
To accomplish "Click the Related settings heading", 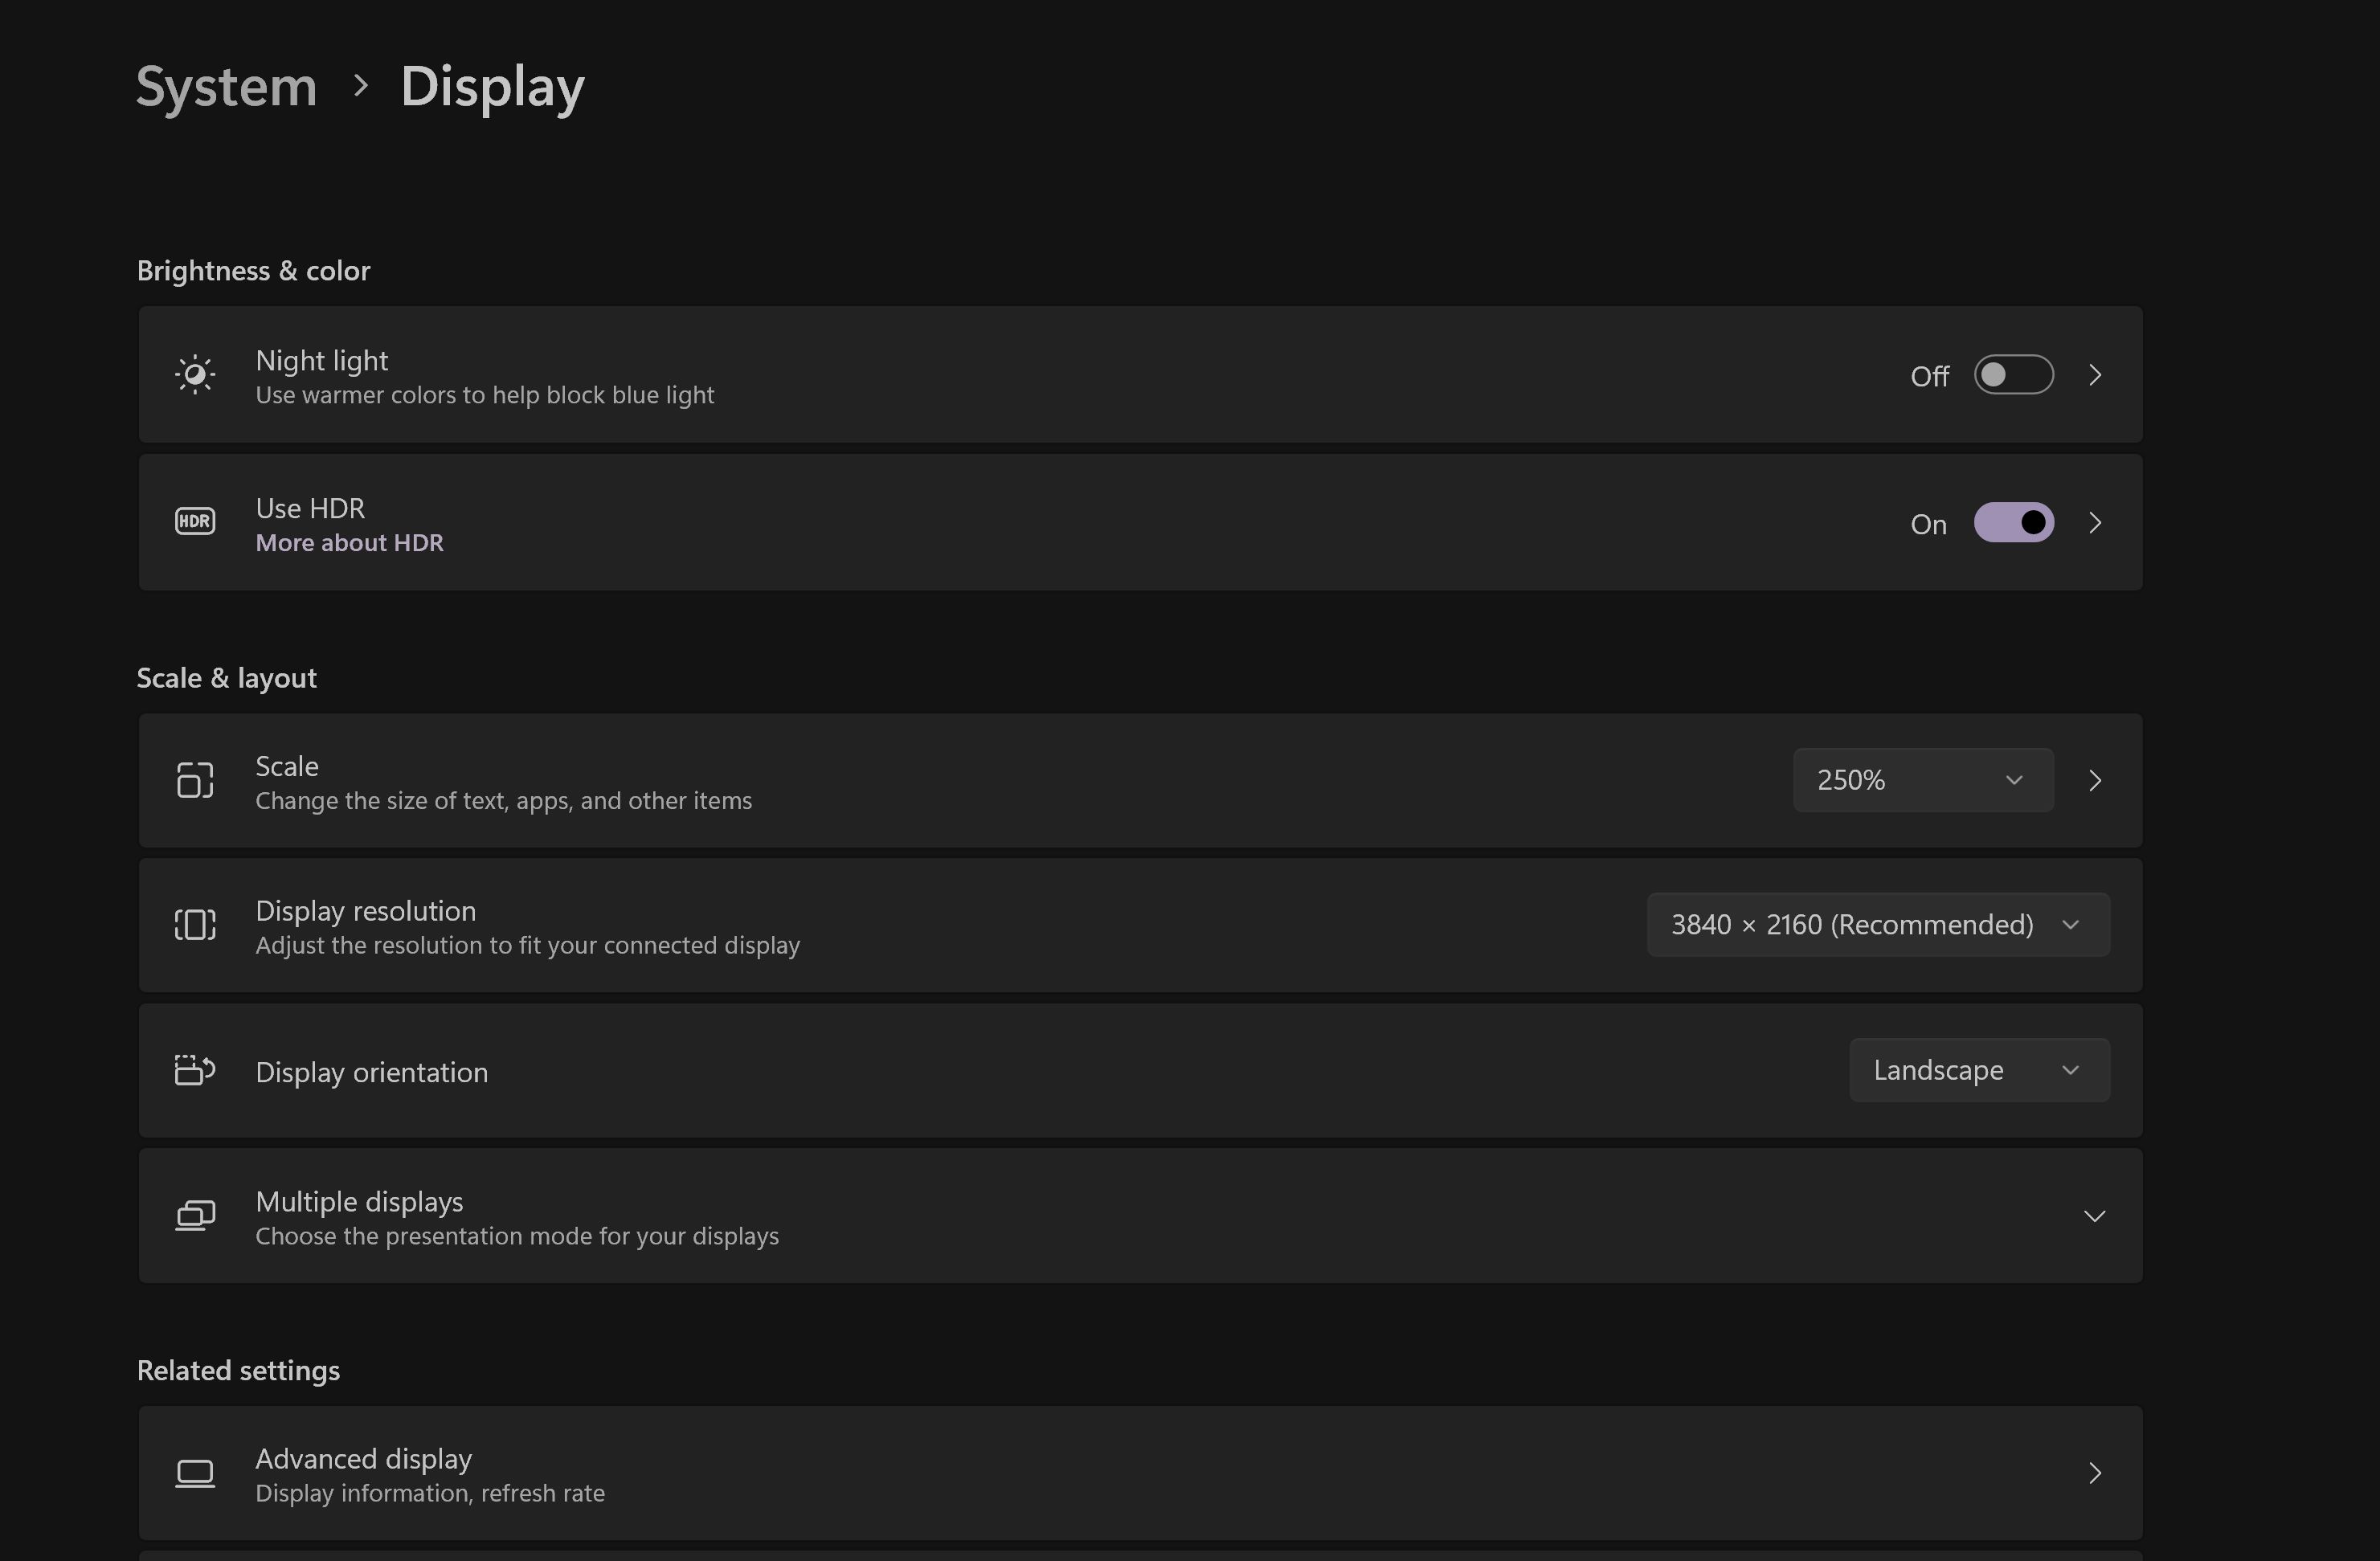I will tap(238, 1370).
